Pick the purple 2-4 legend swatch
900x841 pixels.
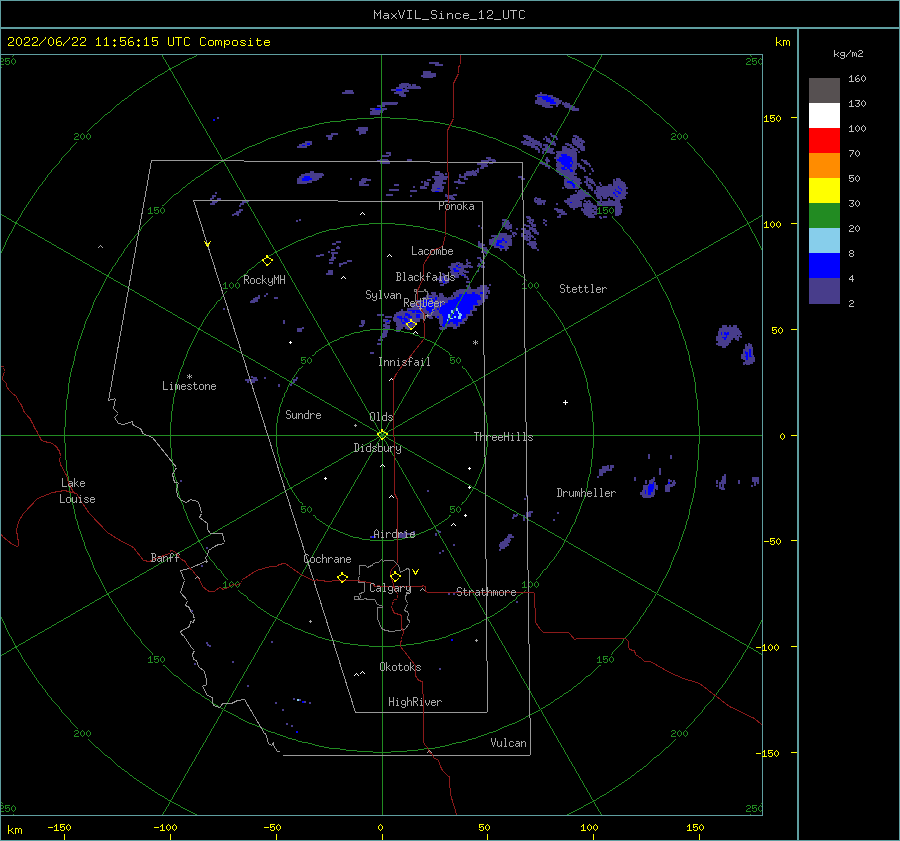[x=824, y=291]
